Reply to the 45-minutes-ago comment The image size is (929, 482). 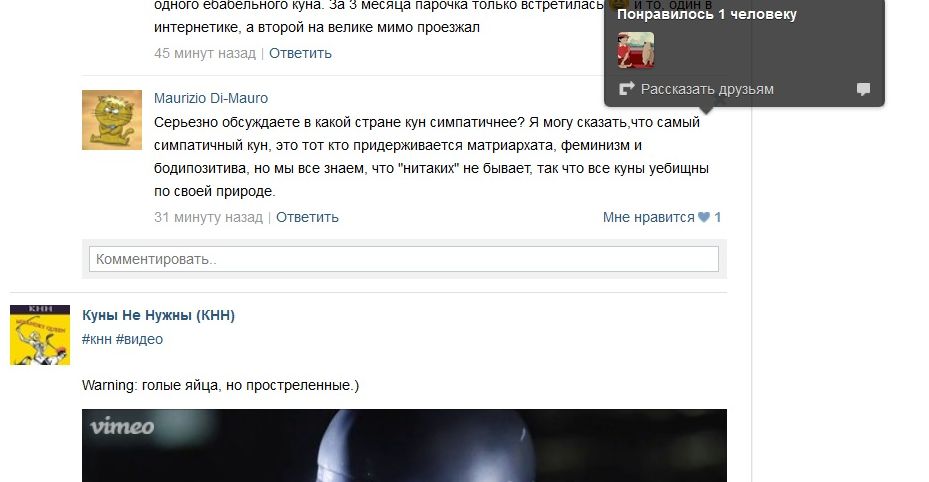[300, 53]
